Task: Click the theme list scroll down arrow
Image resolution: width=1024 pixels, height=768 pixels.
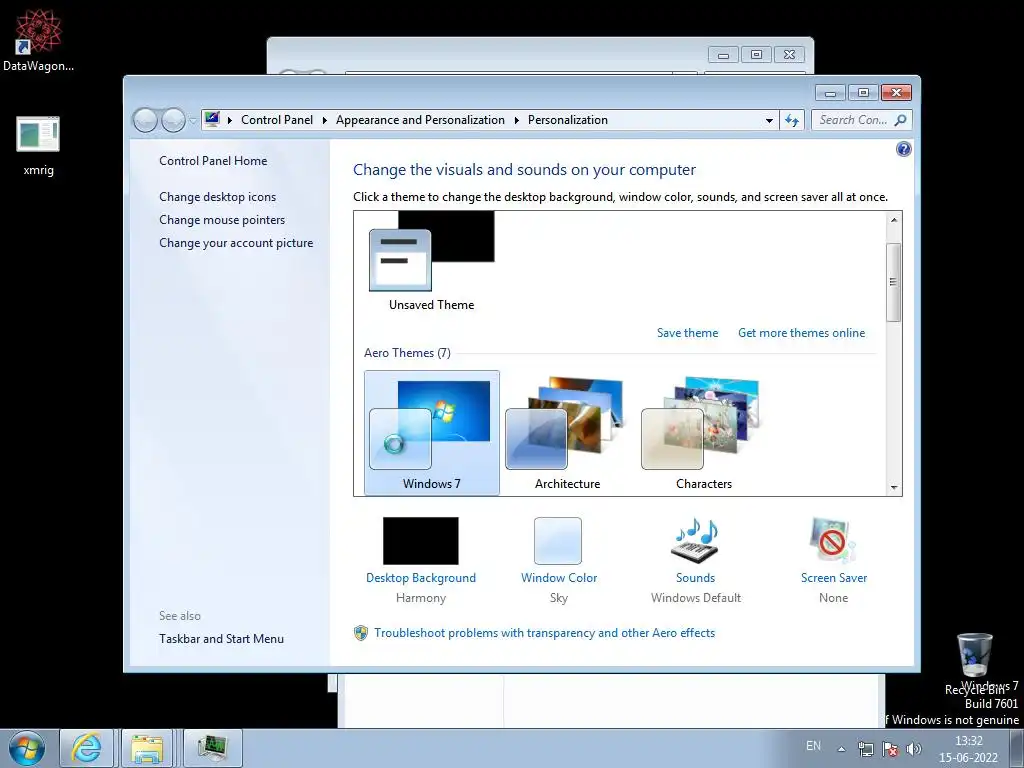Action: coord(894,487)
